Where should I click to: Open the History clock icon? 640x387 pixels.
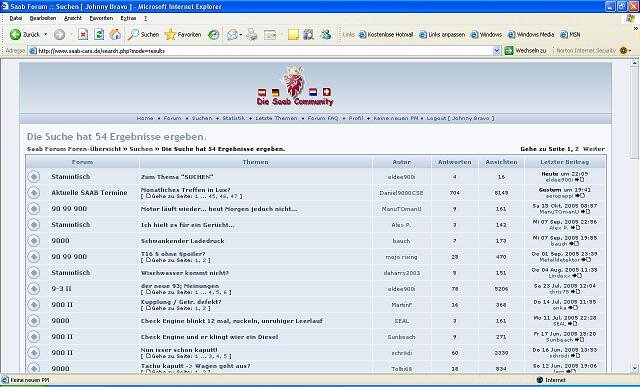pos(213,35)
